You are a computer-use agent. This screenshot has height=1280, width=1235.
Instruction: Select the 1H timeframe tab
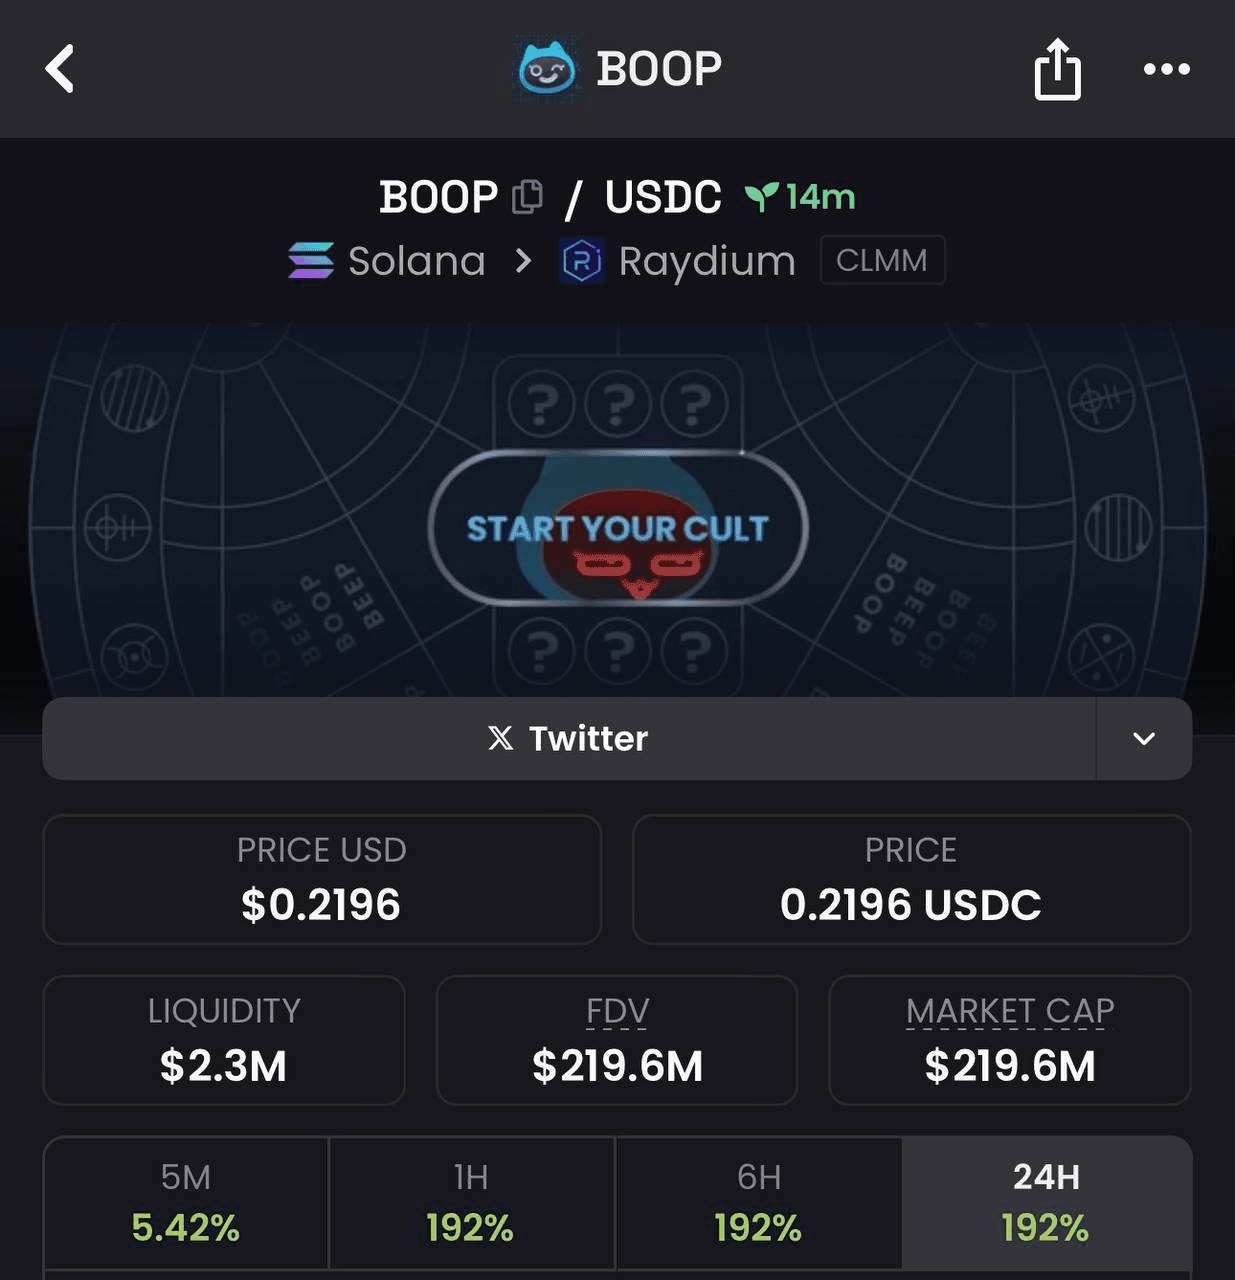(x=471, y=1203)
